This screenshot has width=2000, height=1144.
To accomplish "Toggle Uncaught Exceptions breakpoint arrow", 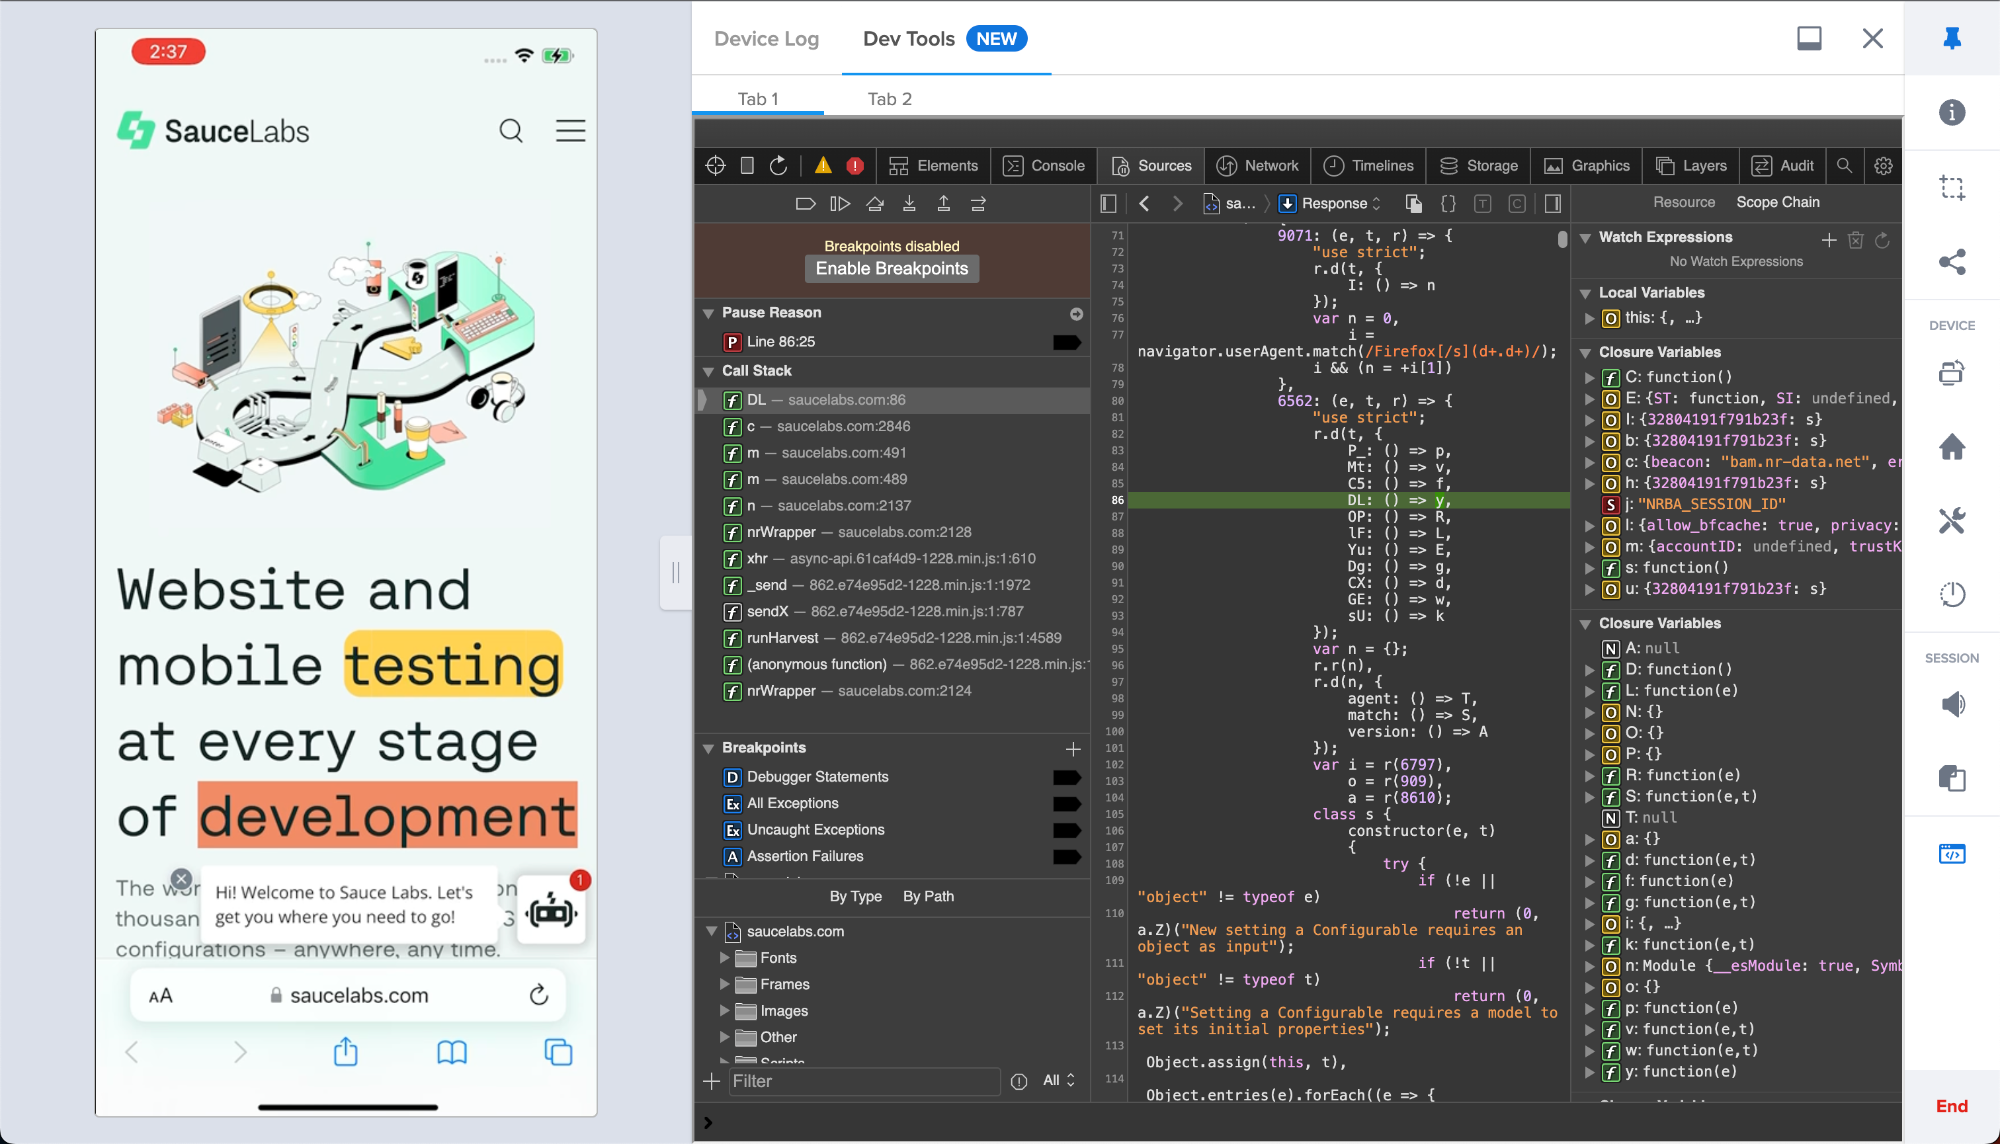I will pyautogui.click(x=1067, y=830).
